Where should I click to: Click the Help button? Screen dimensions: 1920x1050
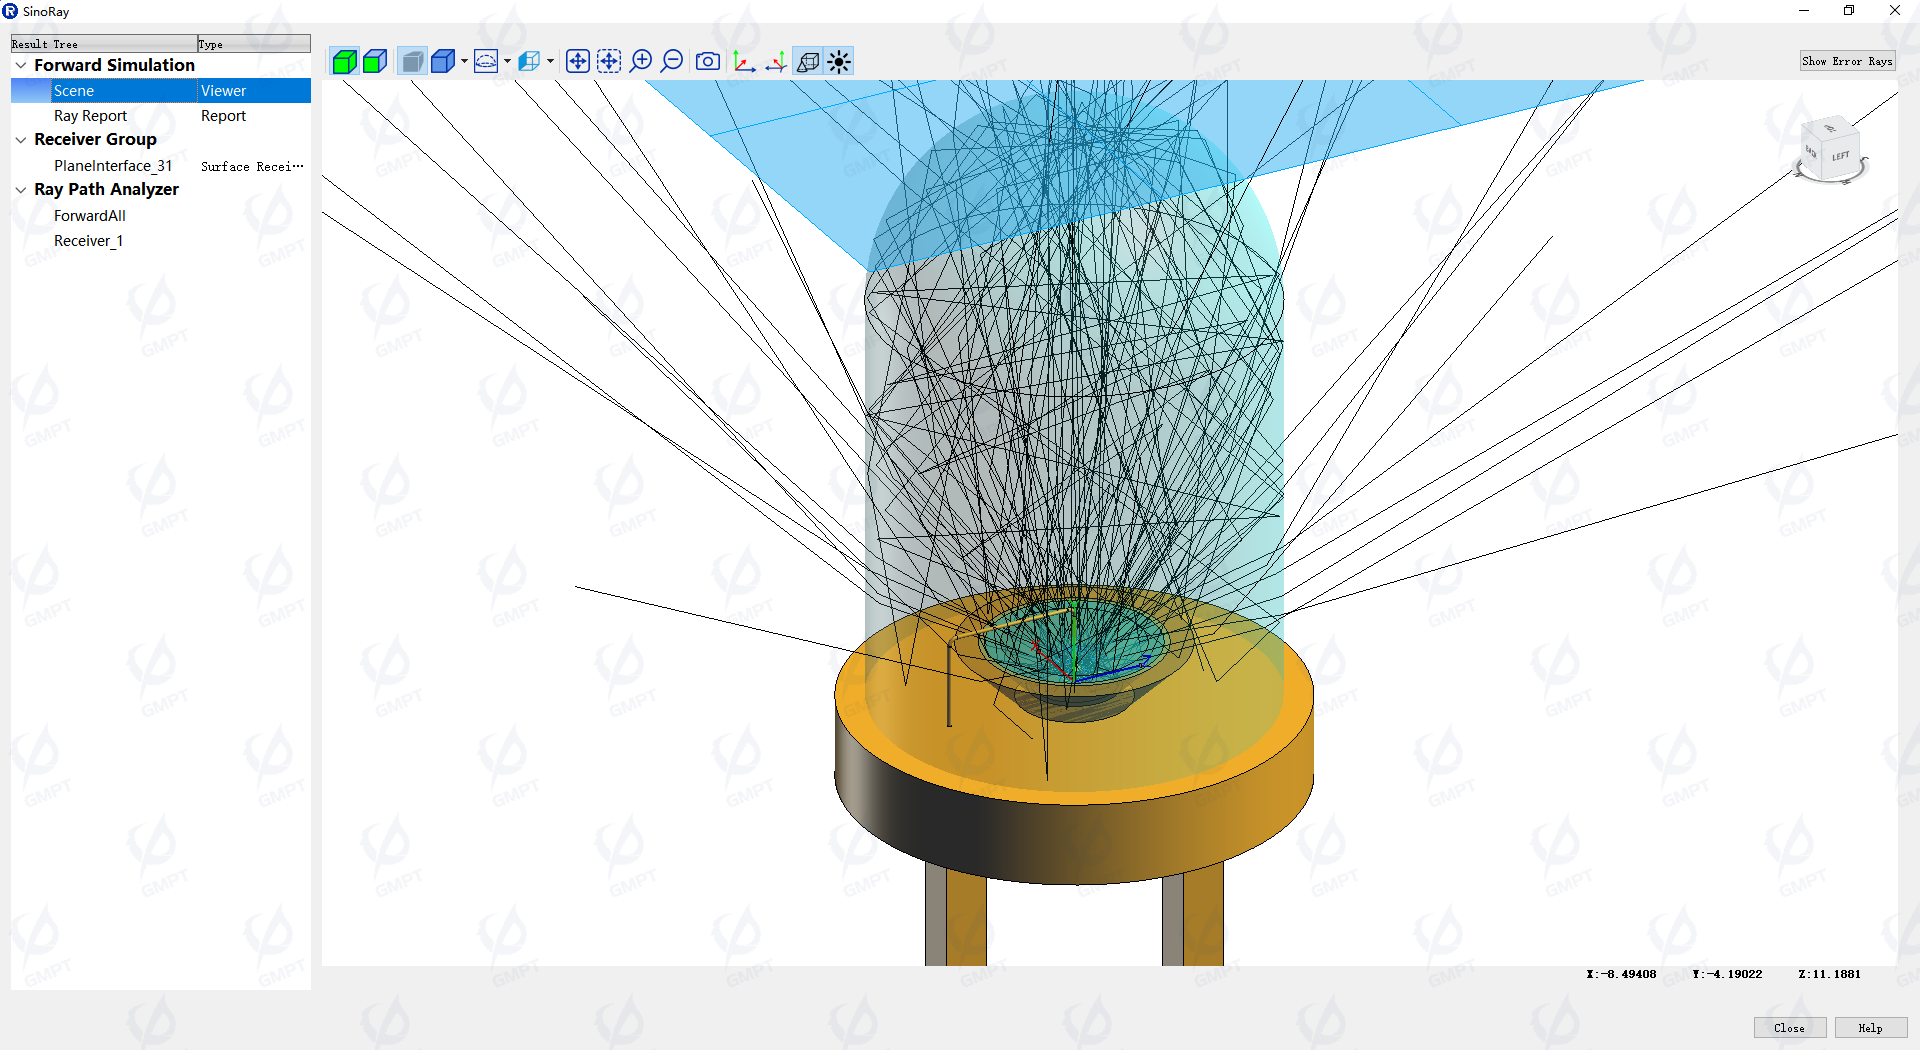pyautogui.click(x=1870, y=1028)
